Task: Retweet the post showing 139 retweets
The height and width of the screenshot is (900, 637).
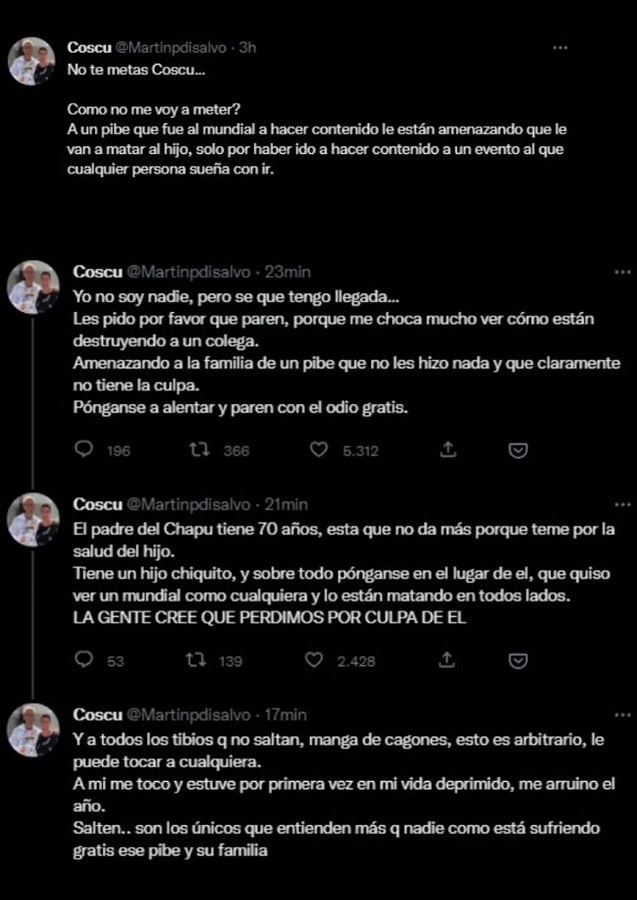Action: point(196,661)
